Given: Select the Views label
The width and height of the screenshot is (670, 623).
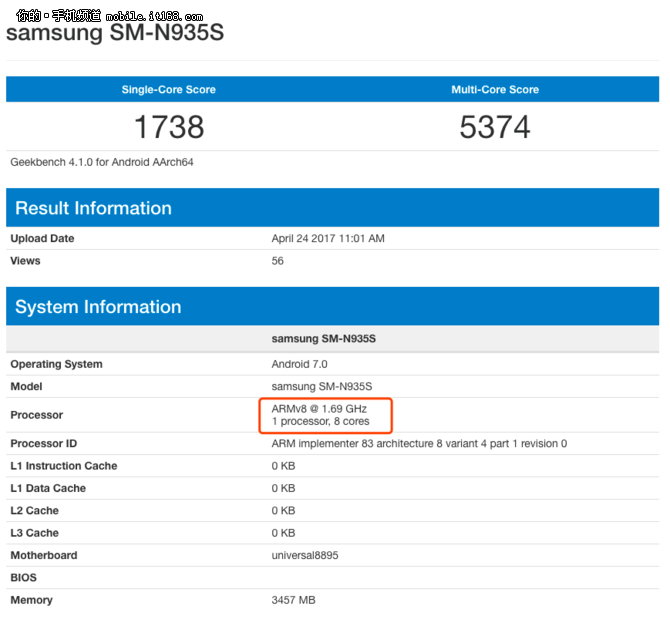Looking at the screenshot, I should coord(25,261).
